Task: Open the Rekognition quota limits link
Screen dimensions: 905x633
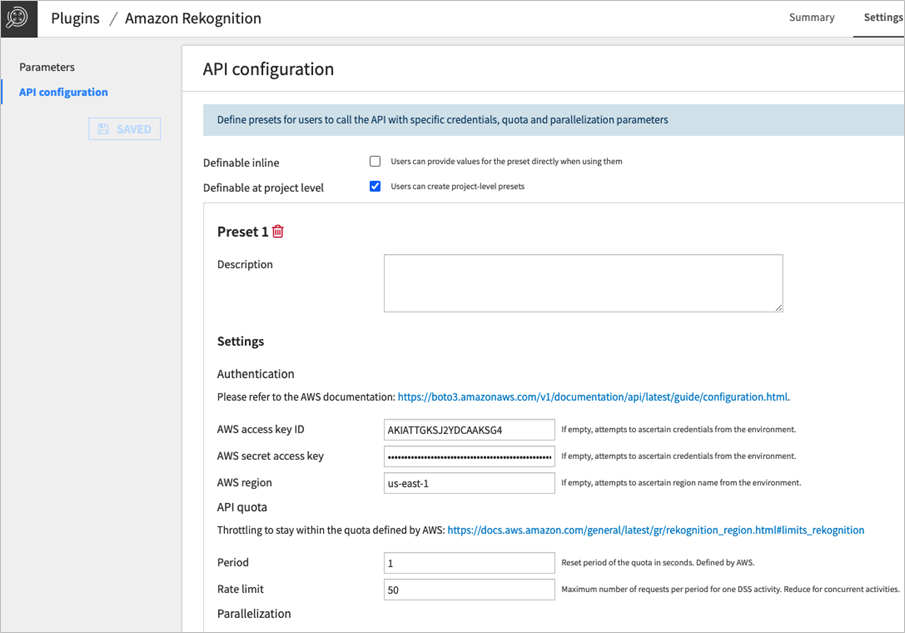Action: point(656,530)
